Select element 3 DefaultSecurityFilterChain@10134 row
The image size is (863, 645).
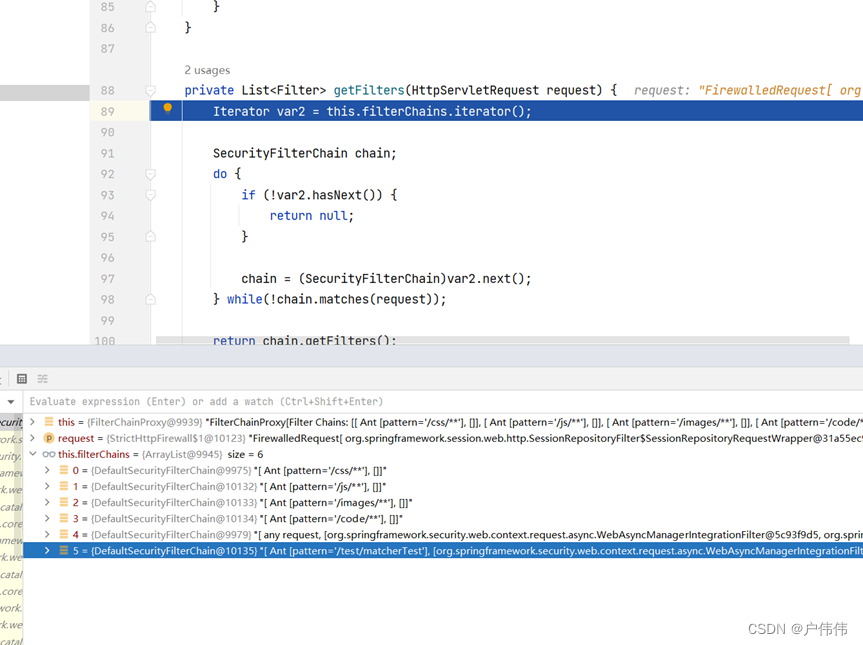(x=443, y=518)
